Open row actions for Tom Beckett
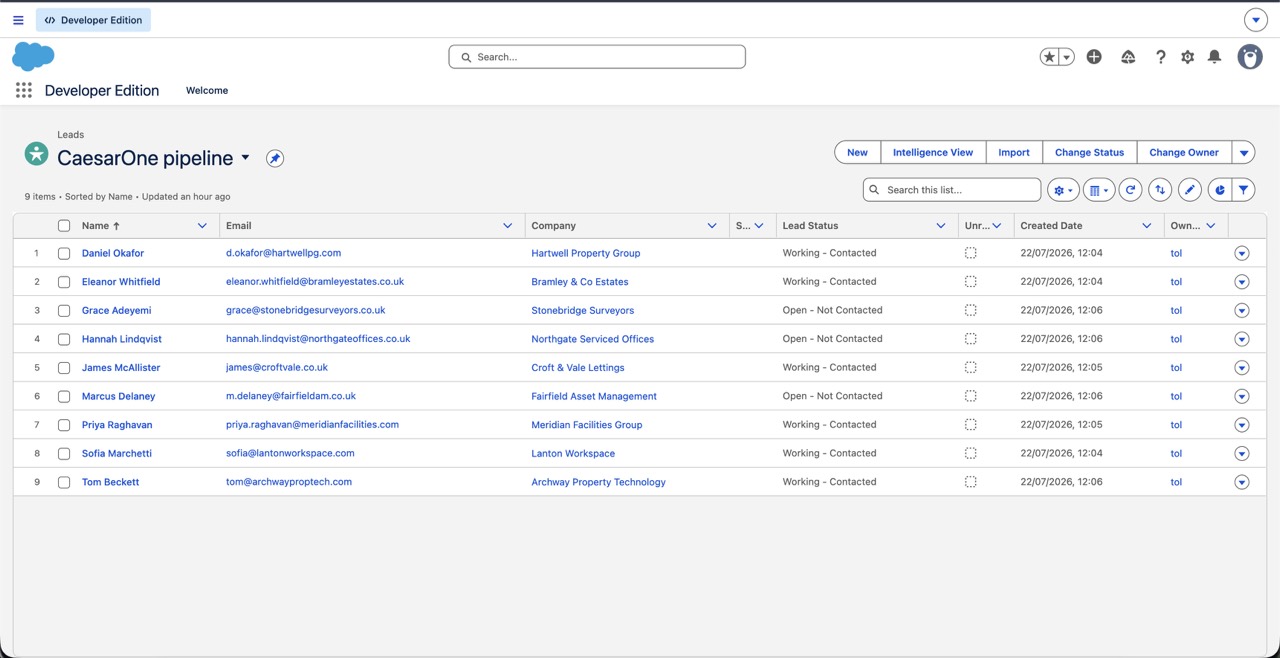Screen dimensions: 1280x658 coord(1242,483)
